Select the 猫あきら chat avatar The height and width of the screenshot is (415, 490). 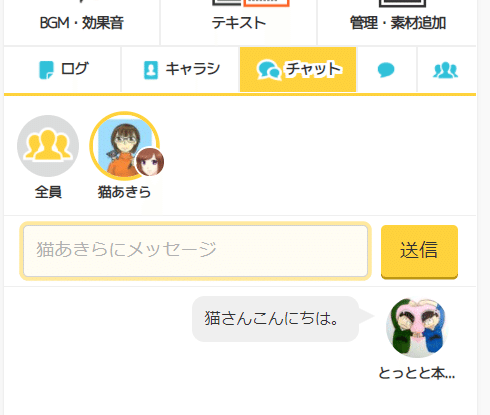(x=124, y=146)
